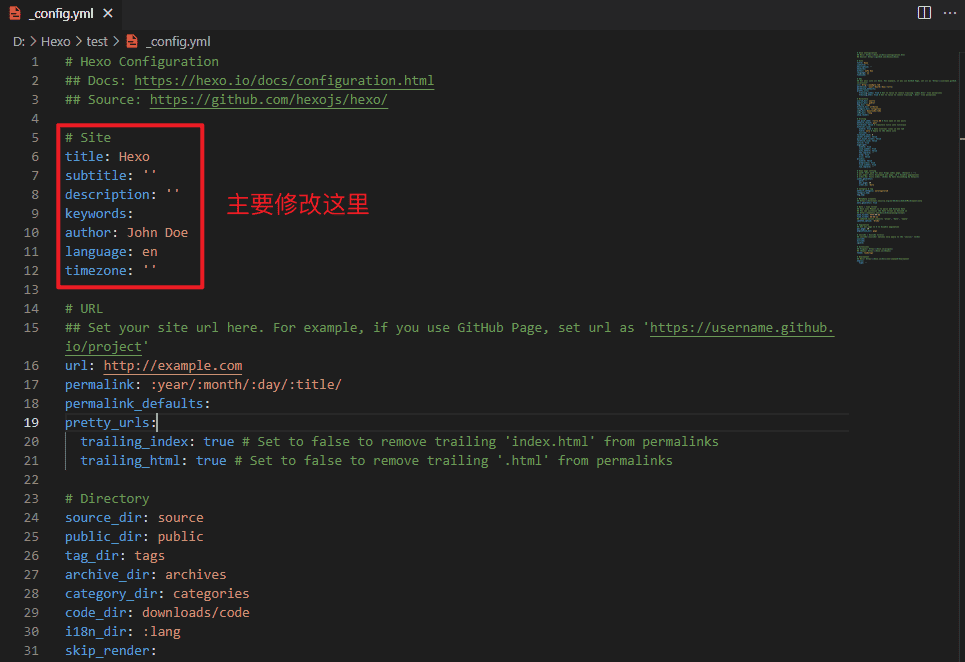Click 'code_dir: downloads/code' line
The height and width of the screenshot is (662, 965).
click(x=157, y=613)
